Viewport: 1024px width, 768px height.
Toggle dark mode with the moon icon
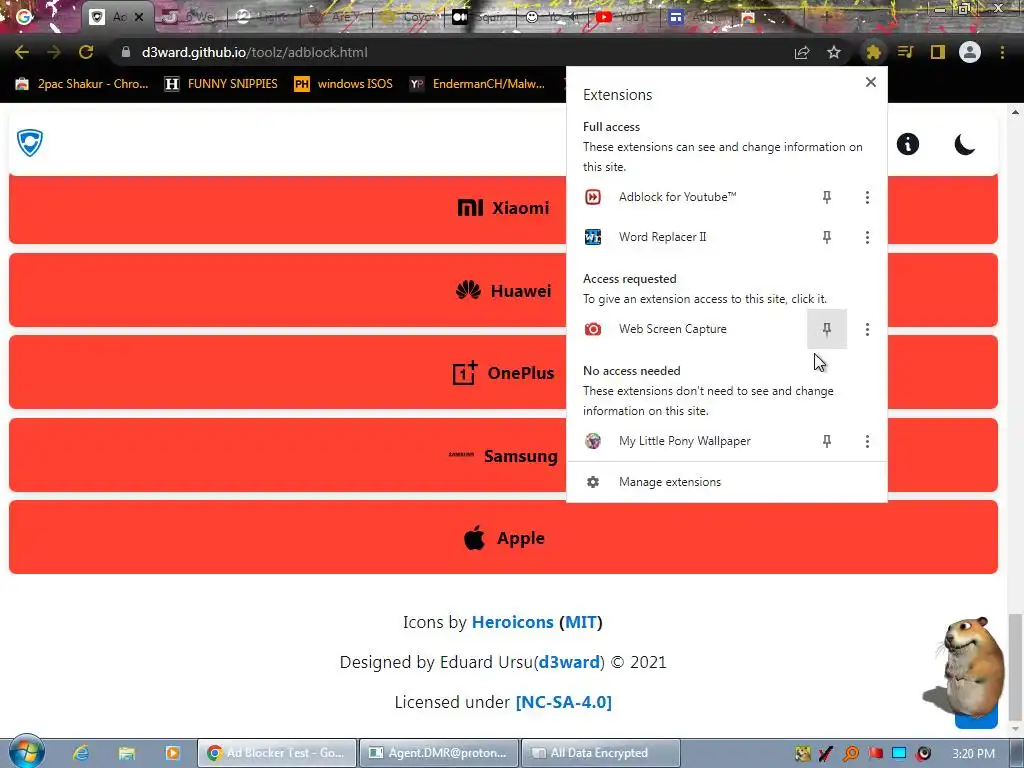965,144
